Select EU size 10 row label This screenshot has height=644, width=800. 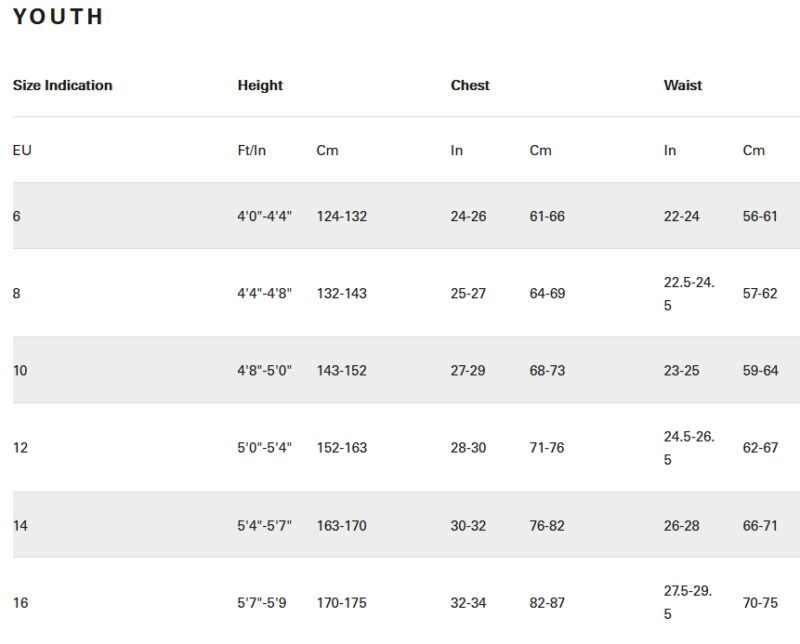(x=20, y=370)
